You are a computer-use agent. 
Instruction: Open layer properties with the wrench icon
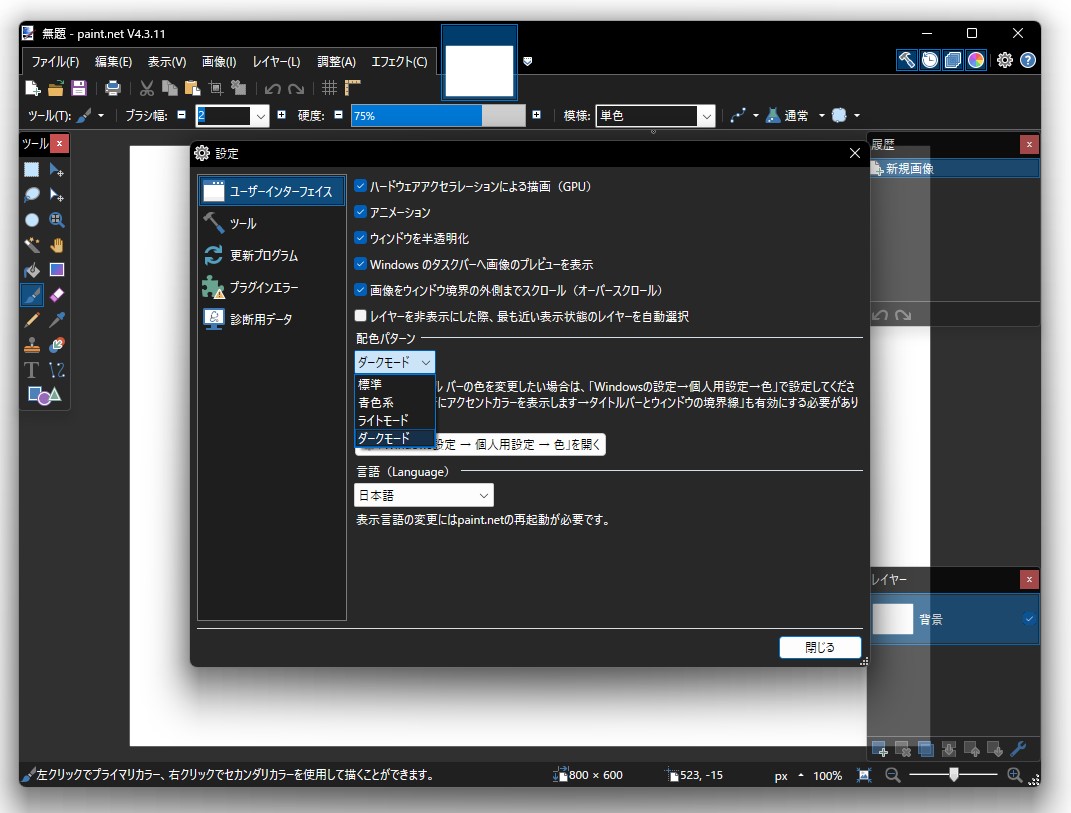point(1018,749)
